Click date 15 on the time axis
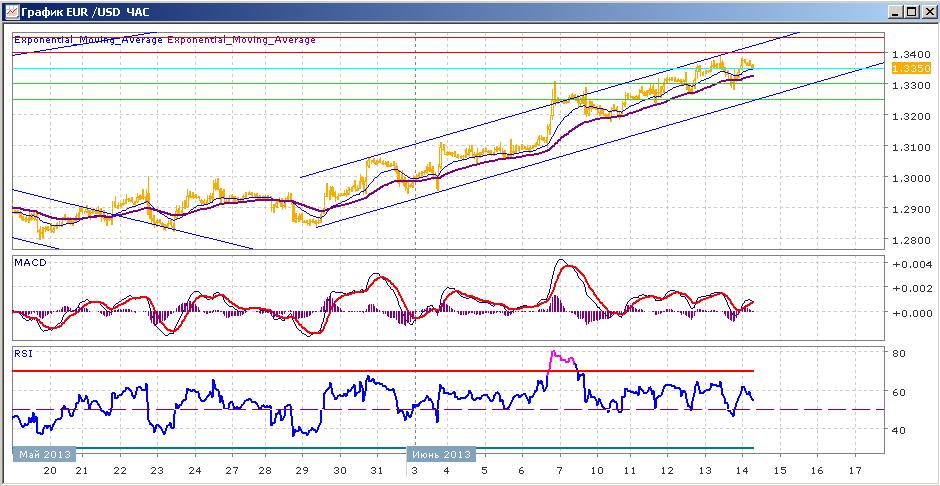The height and width of the screenshot is (486, 940). (x=780, y=470)
